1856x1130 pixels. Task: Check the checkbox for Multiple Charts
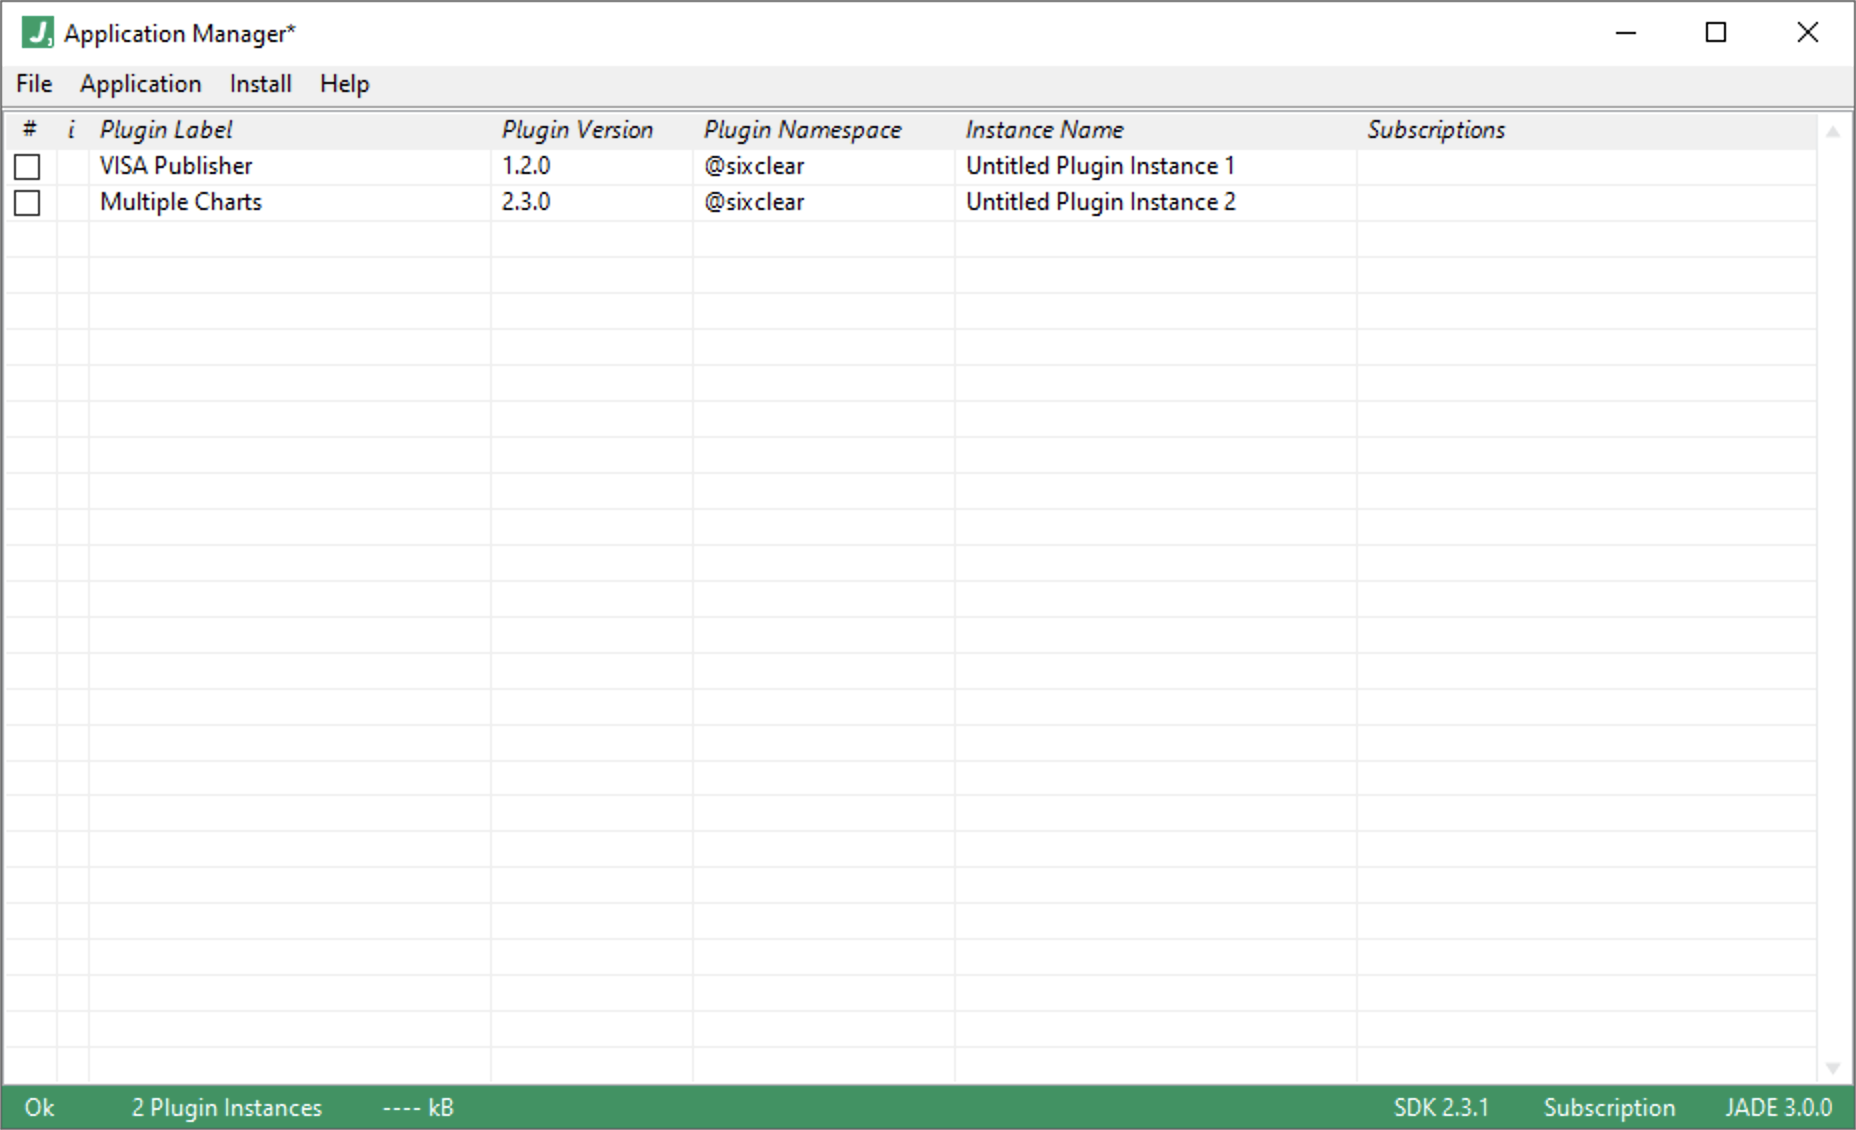tap(27, 203)
